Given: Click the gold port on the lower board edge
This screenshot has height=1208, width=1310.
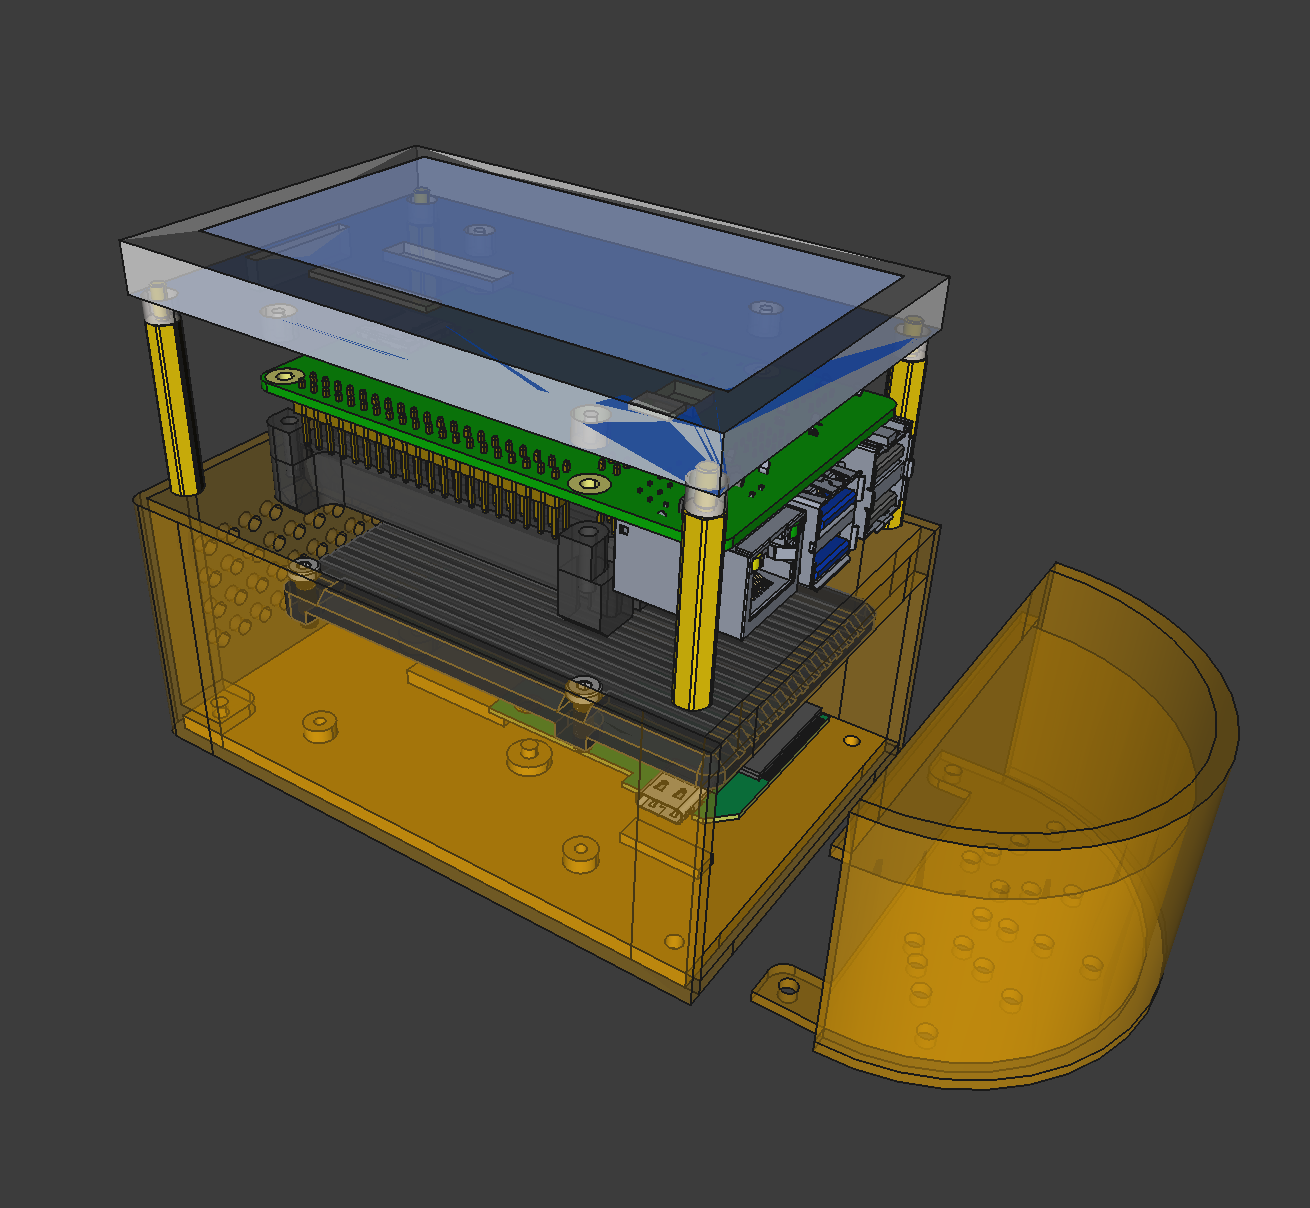Looking at the screenshot, I should (669, 799).
